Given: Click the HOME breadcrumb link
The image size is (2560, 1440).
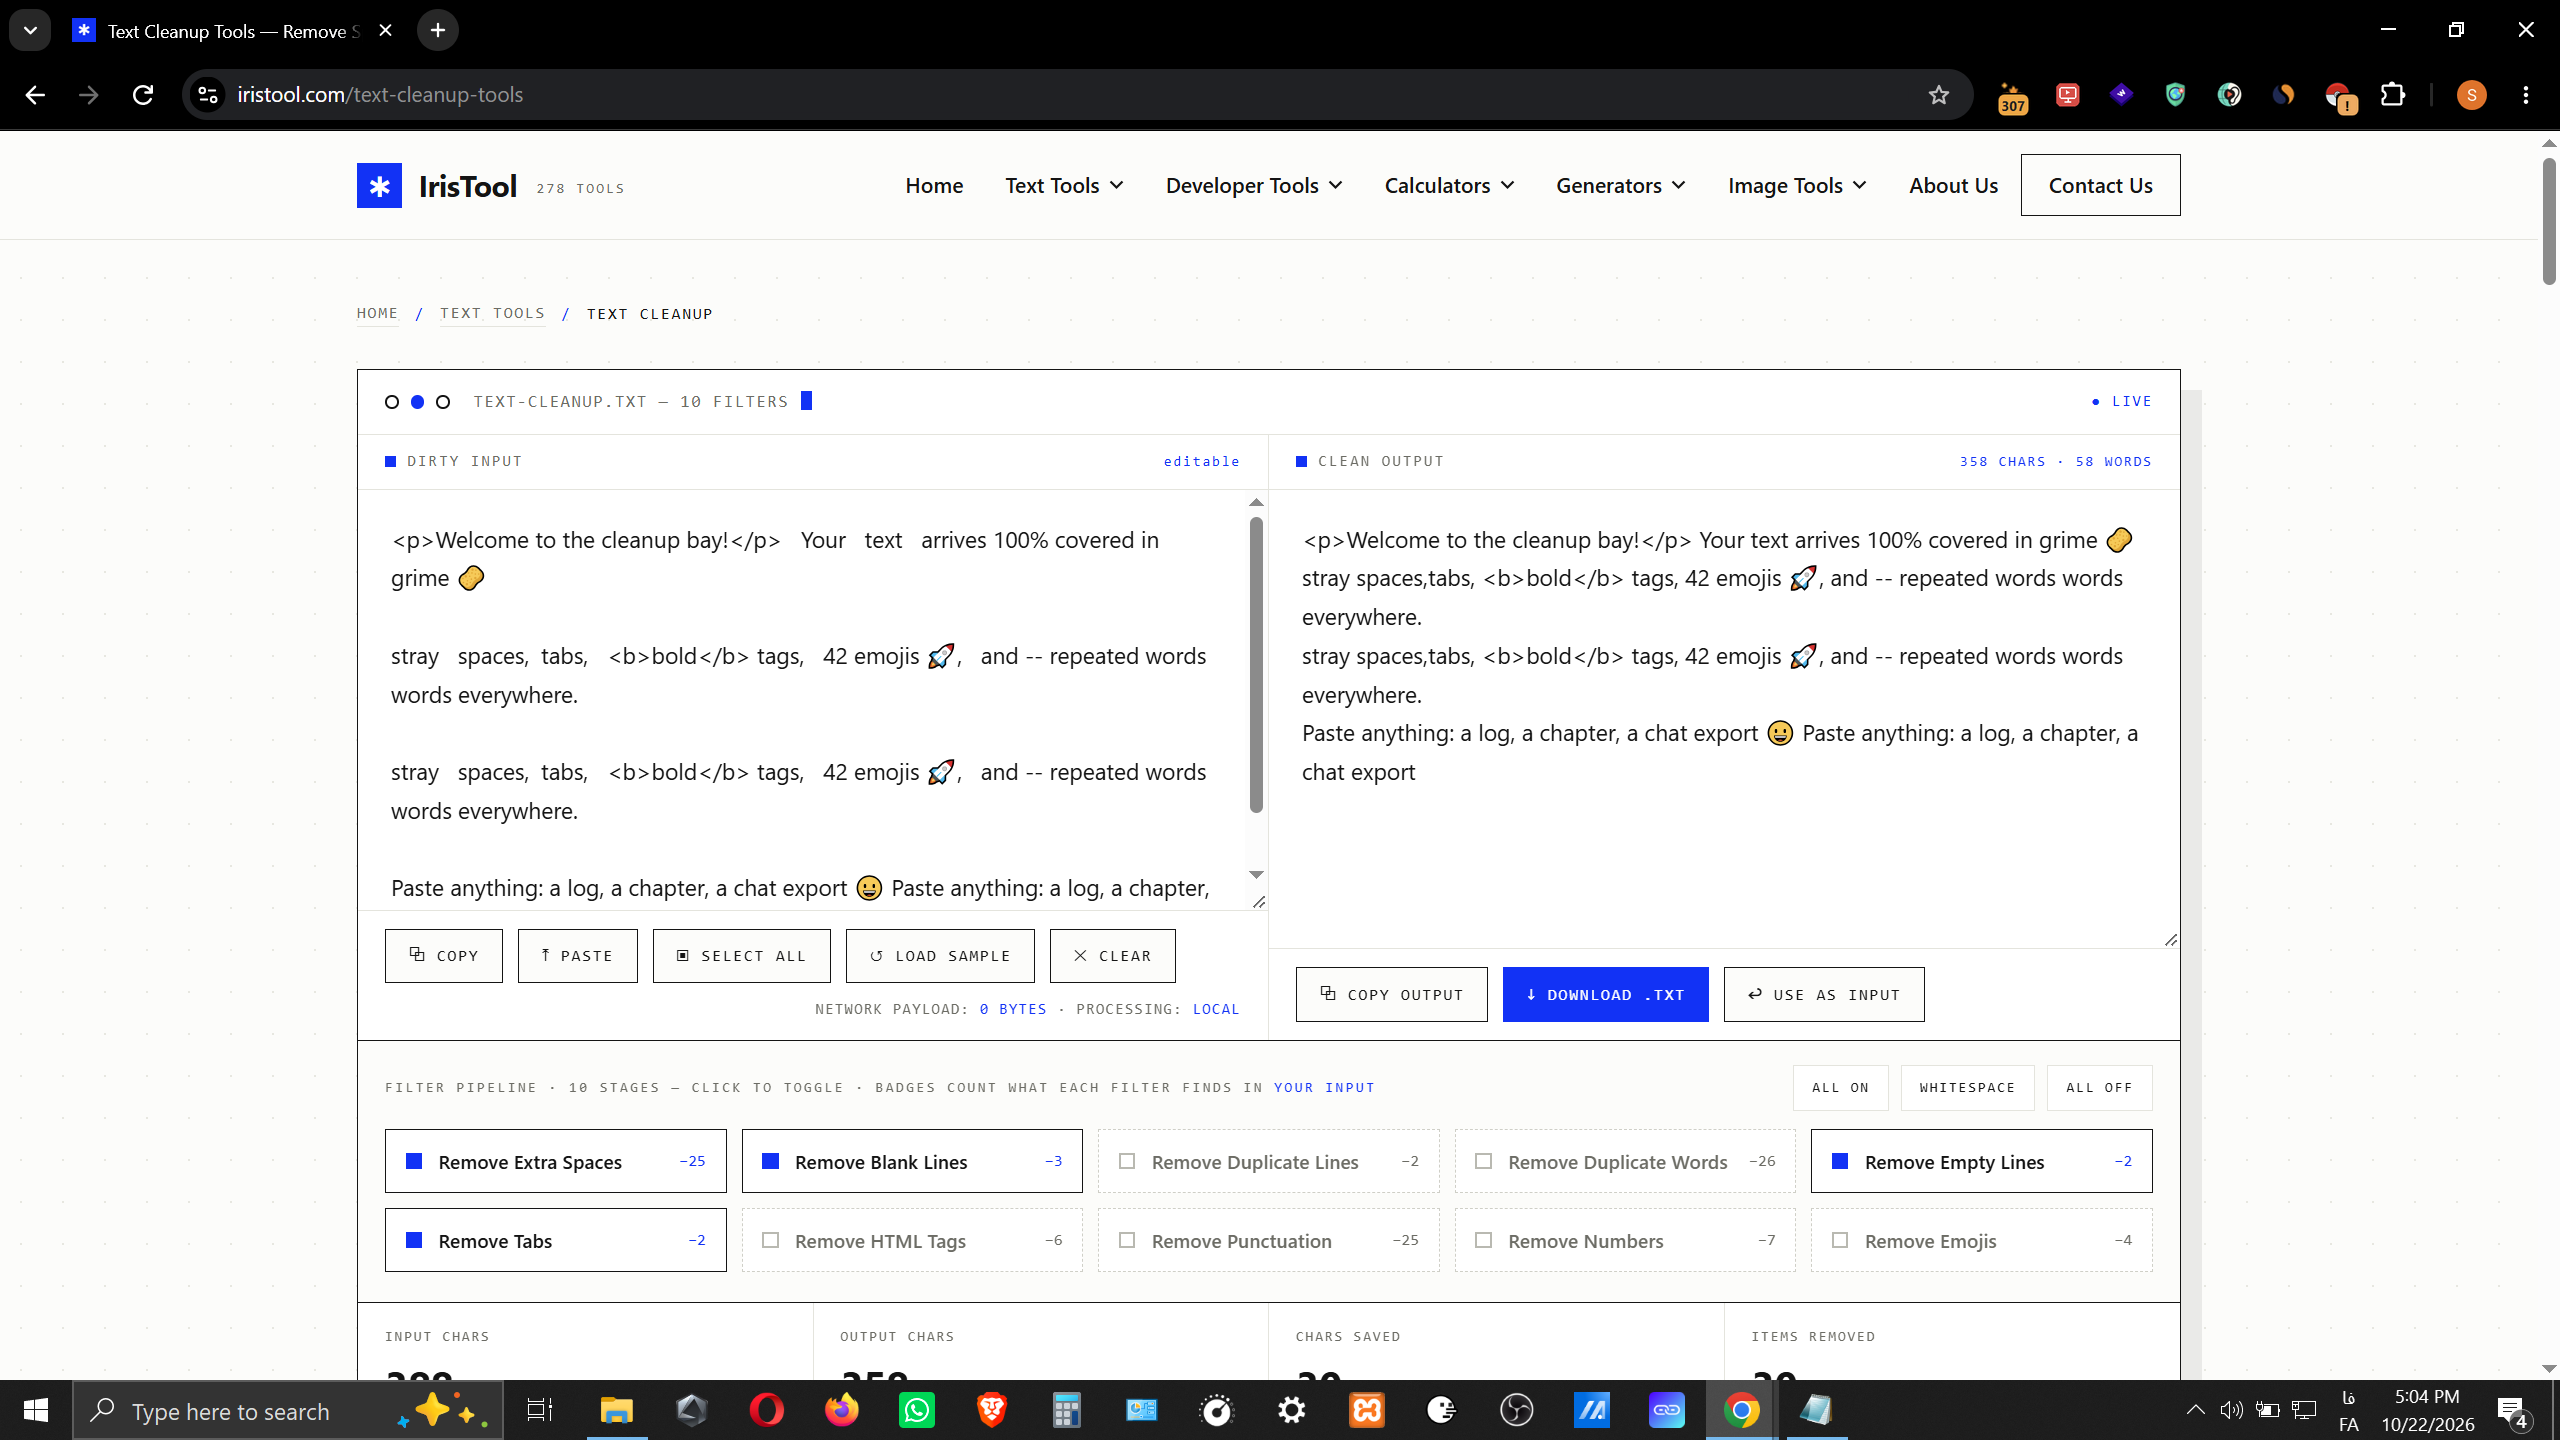Looking at the screenshot, I should point(377,313).
